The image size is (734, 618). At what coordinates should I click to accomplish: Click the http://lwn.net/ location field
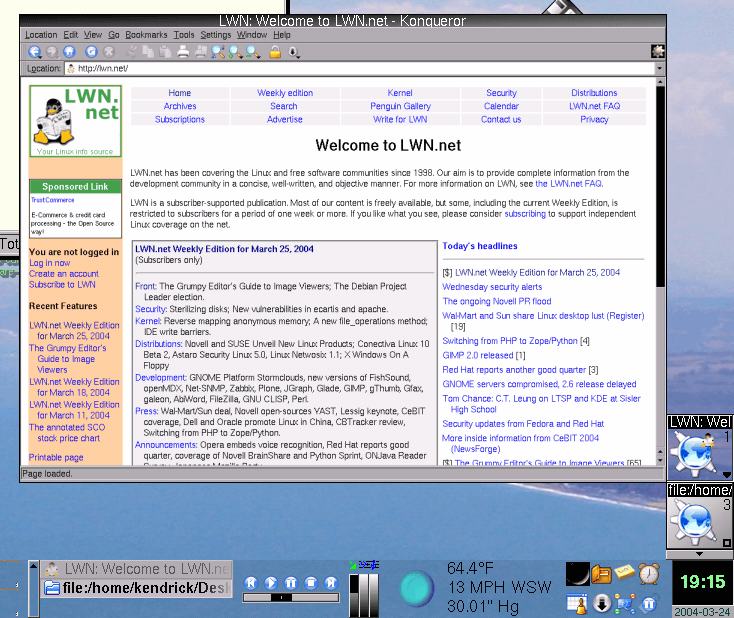coord(360,68)
